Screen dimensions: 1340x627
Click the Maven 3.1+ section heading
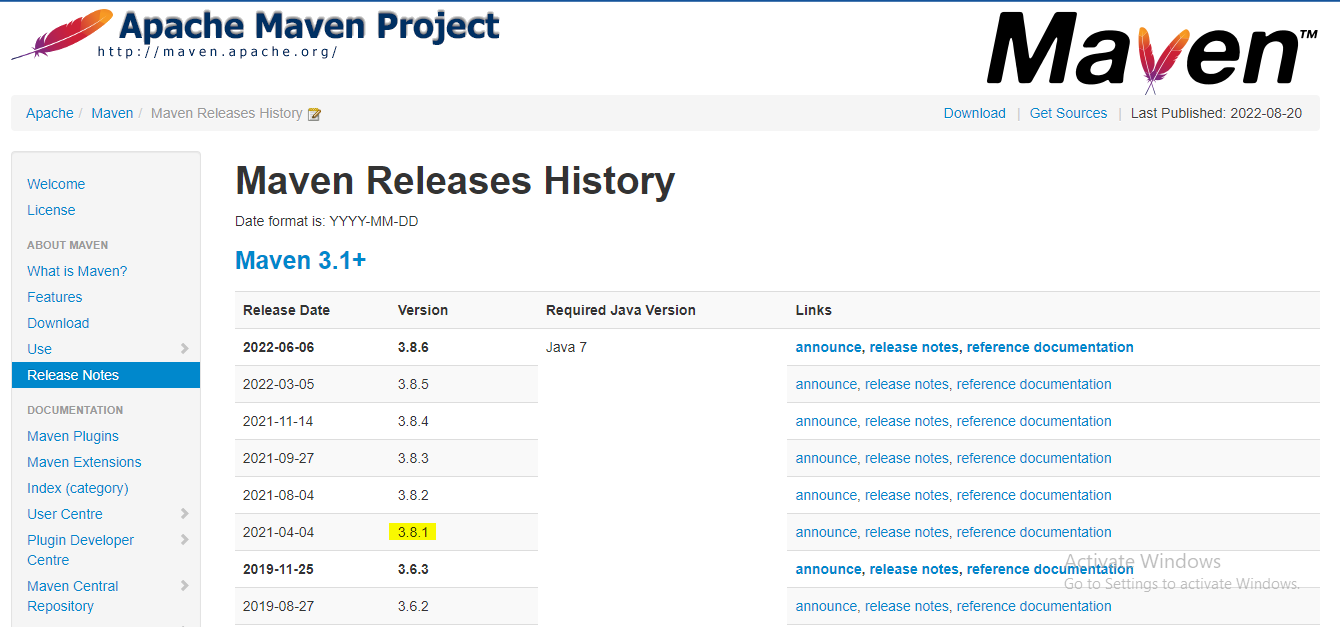pyautogui.click(x=300, y=261)
